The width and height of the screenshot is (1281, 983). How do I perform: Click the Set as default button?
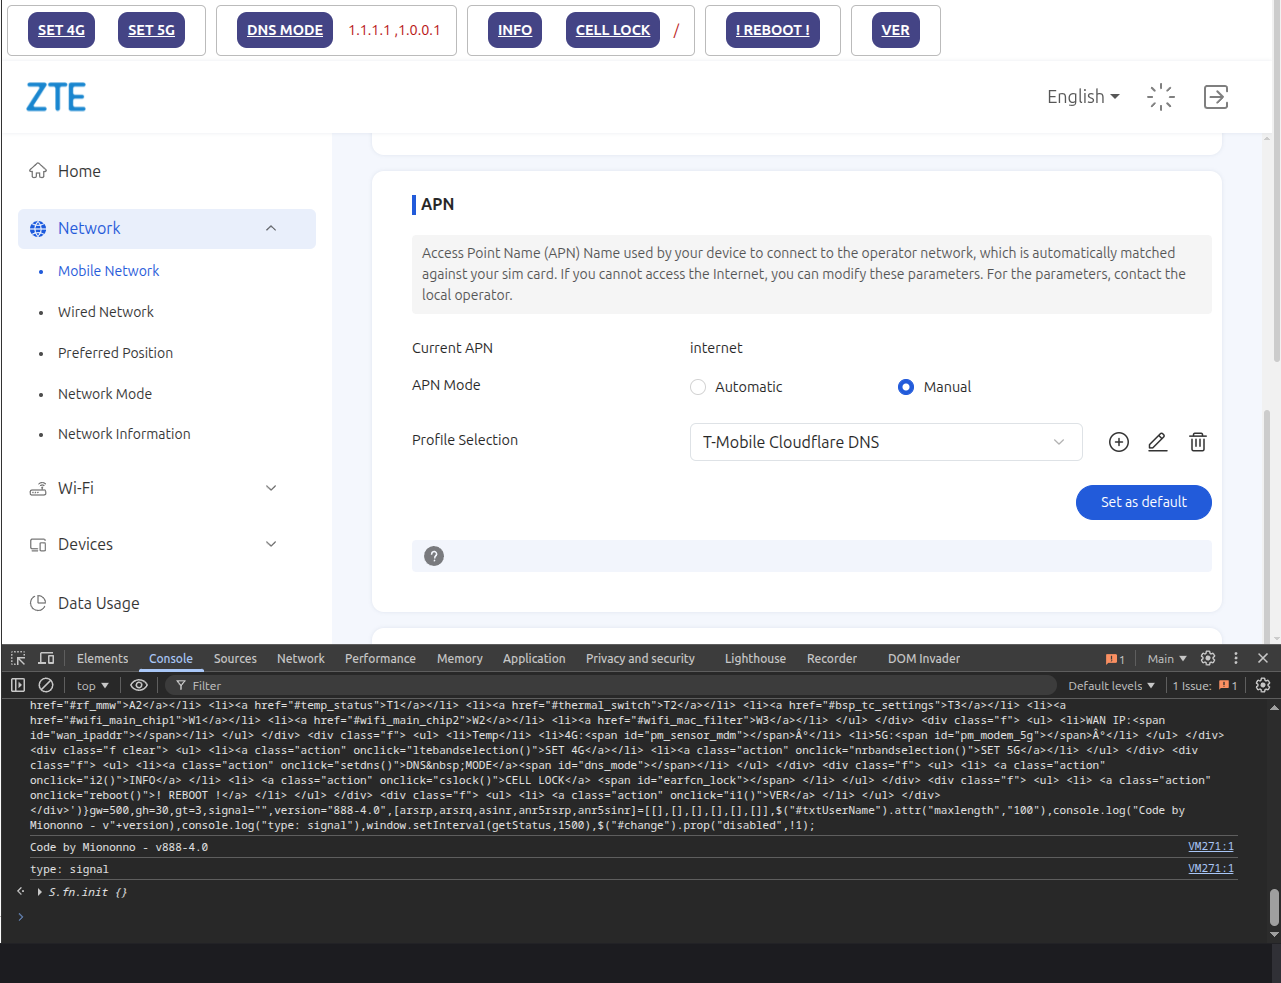tap(1143, 502)
